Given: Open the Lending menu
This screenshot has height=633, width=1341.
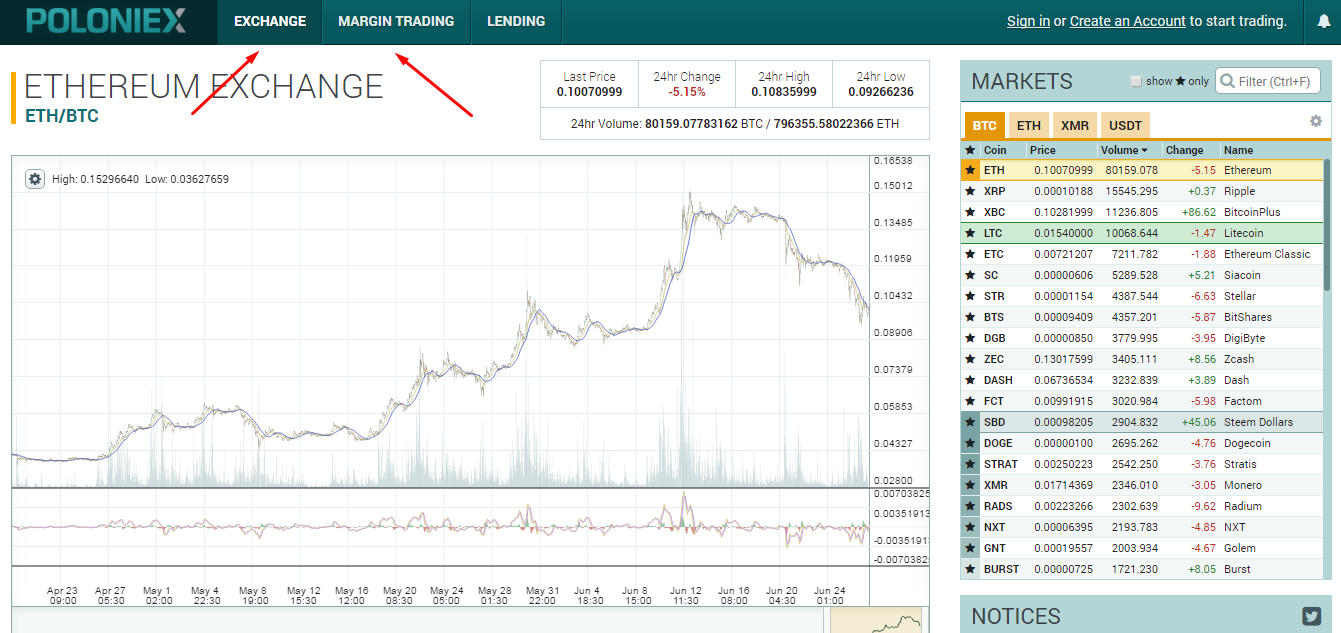Looking at the screenshot, I should [516, 21].
